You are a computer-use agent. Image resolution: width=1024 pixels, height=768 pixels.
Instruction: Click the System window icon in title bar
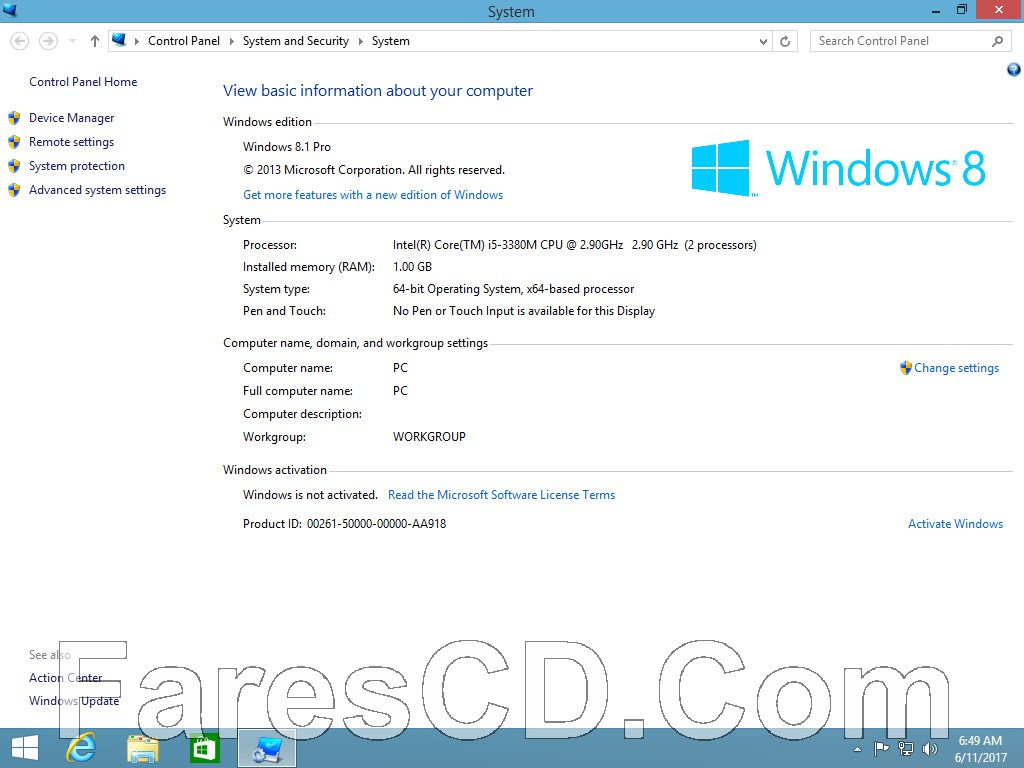(10, 10)
